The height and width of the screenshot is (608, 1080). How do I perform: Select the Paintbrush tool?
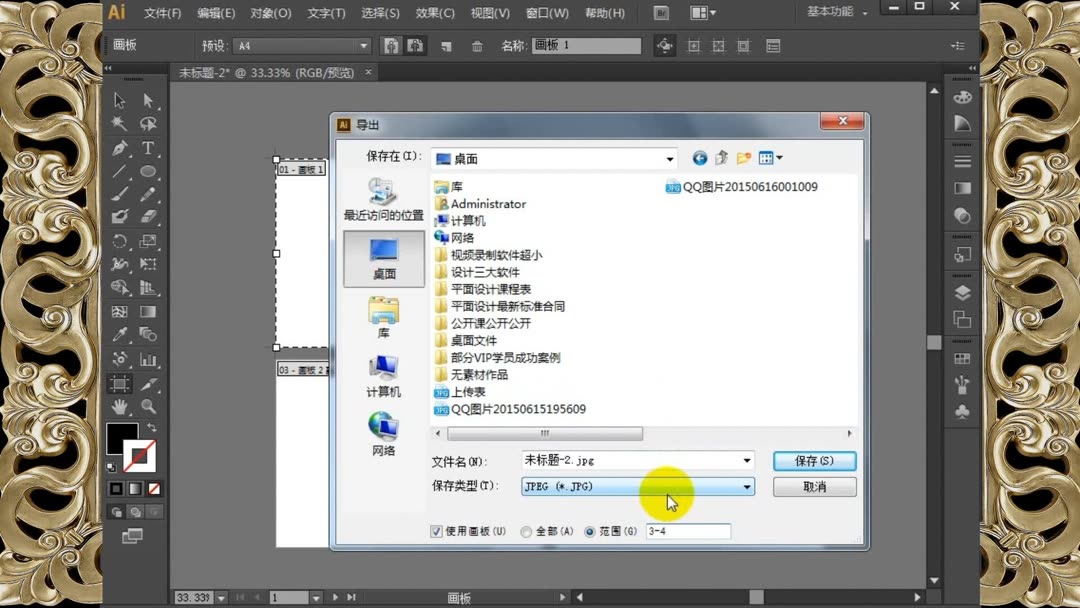coord(119,194)
